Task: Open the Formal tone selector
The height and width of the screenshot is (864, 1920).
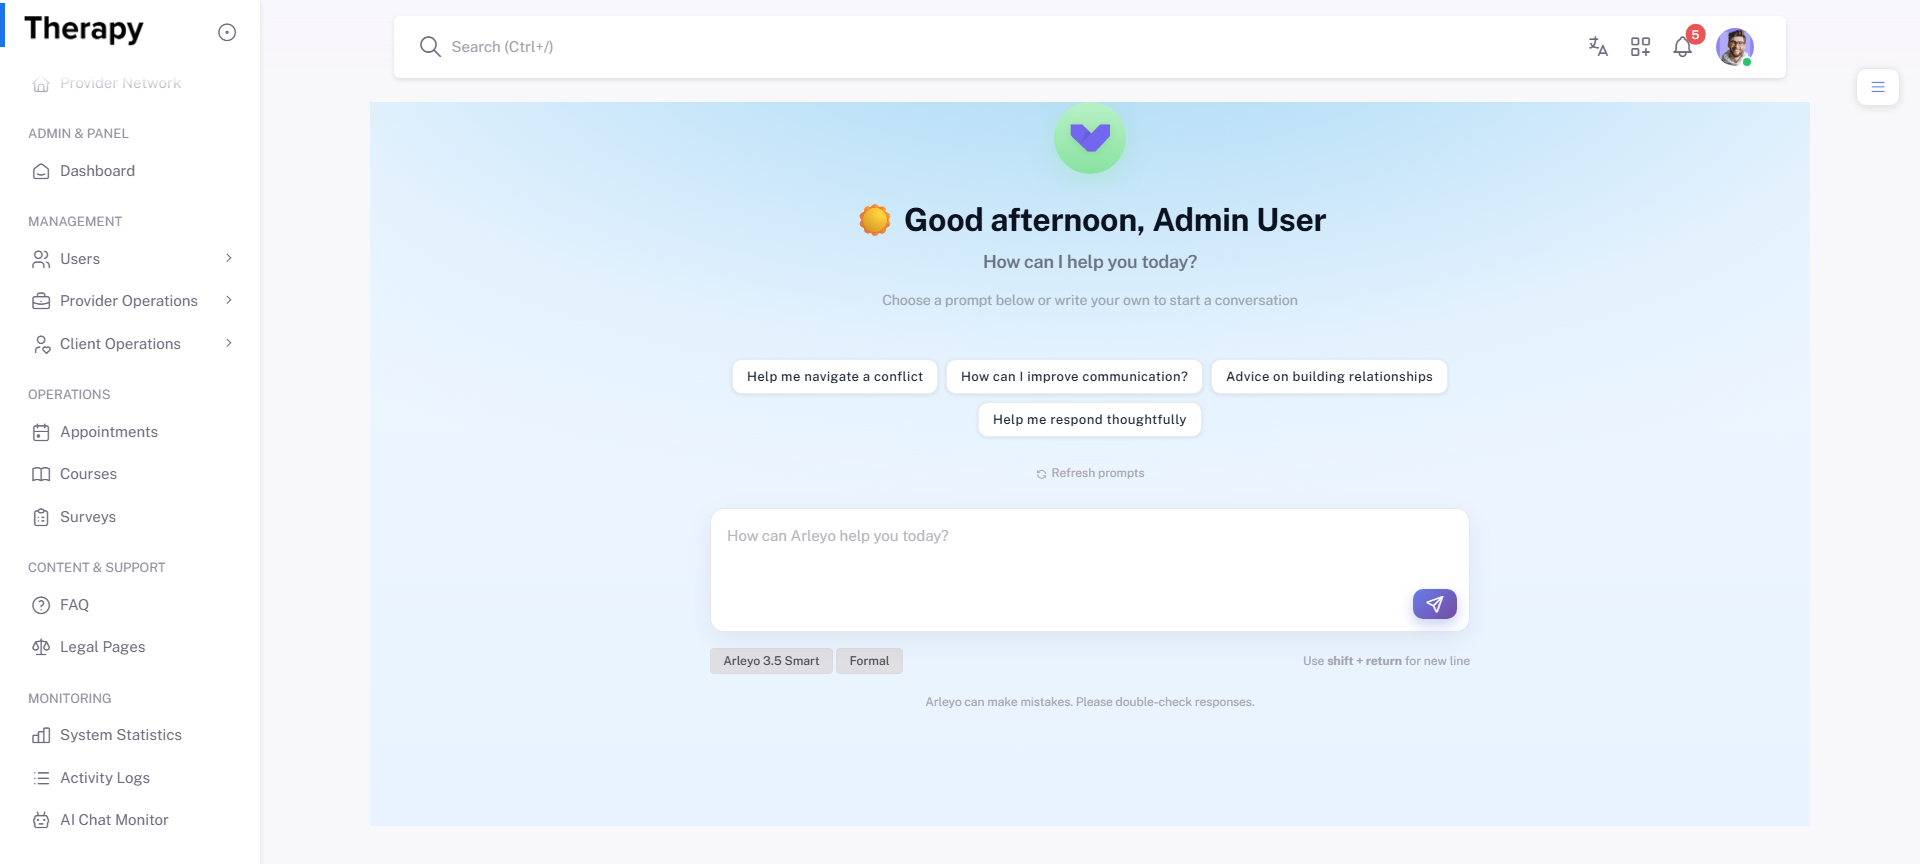Action: [x=869, y=661]
